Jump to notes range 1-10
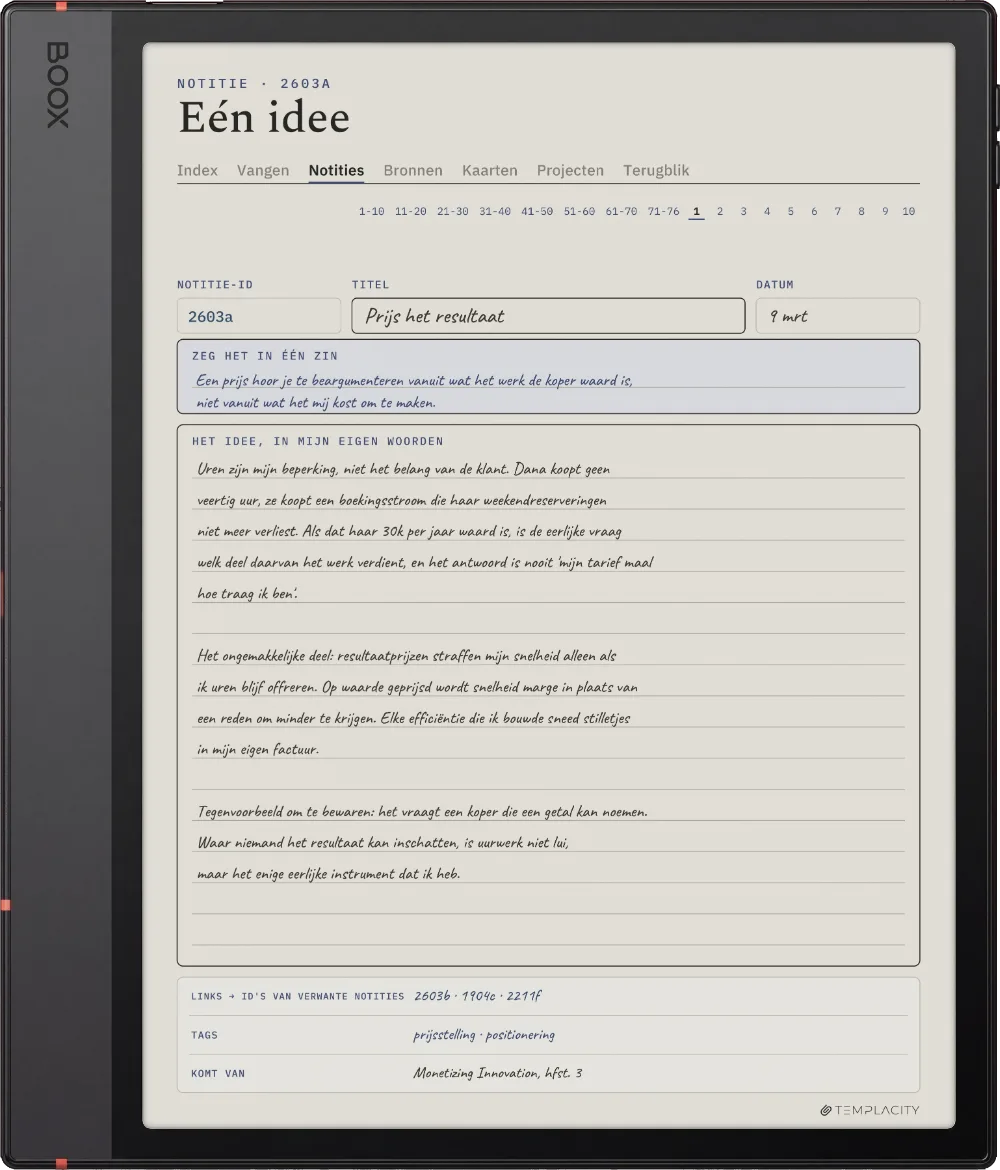The image size is (1000, 1170). tap(372, 211)
